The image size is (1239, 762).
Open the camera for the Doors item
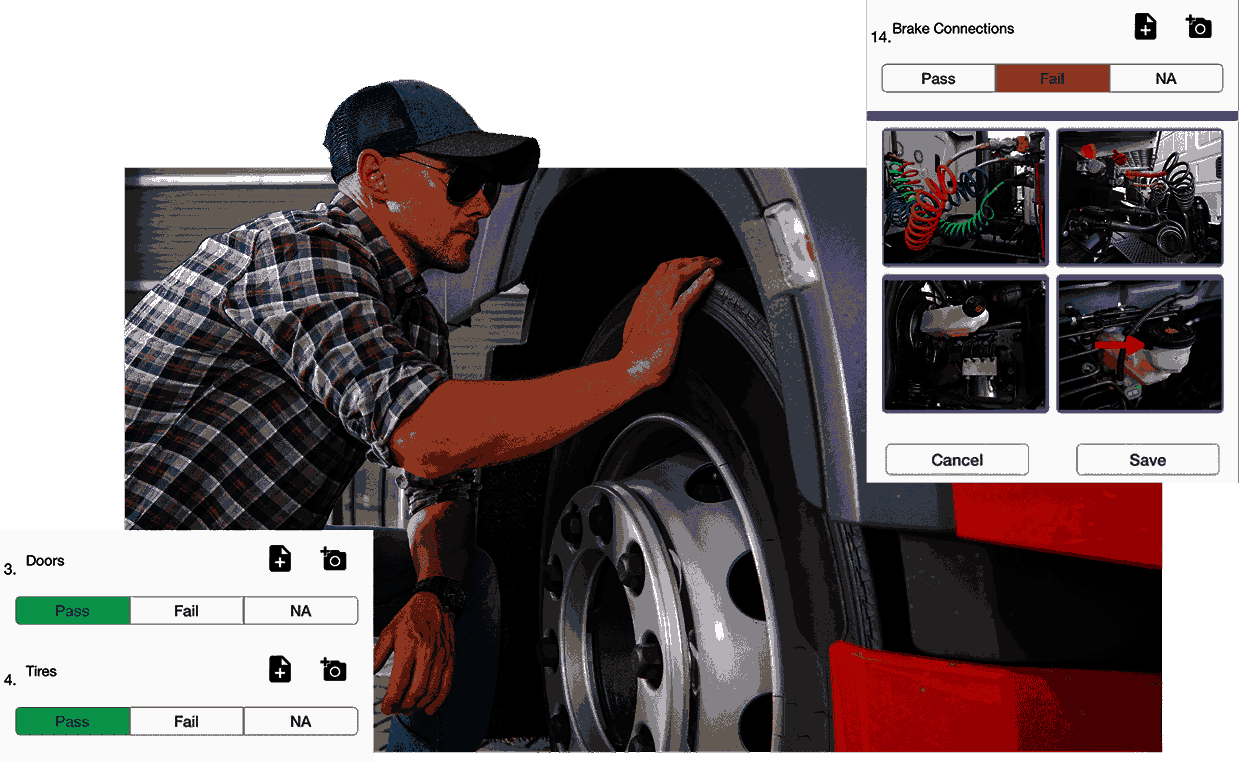pos(333,559)
